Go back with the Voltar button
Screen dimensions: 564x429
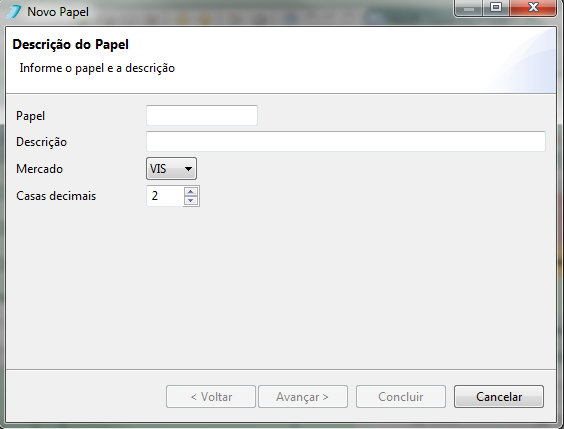[x=211, y=397]
